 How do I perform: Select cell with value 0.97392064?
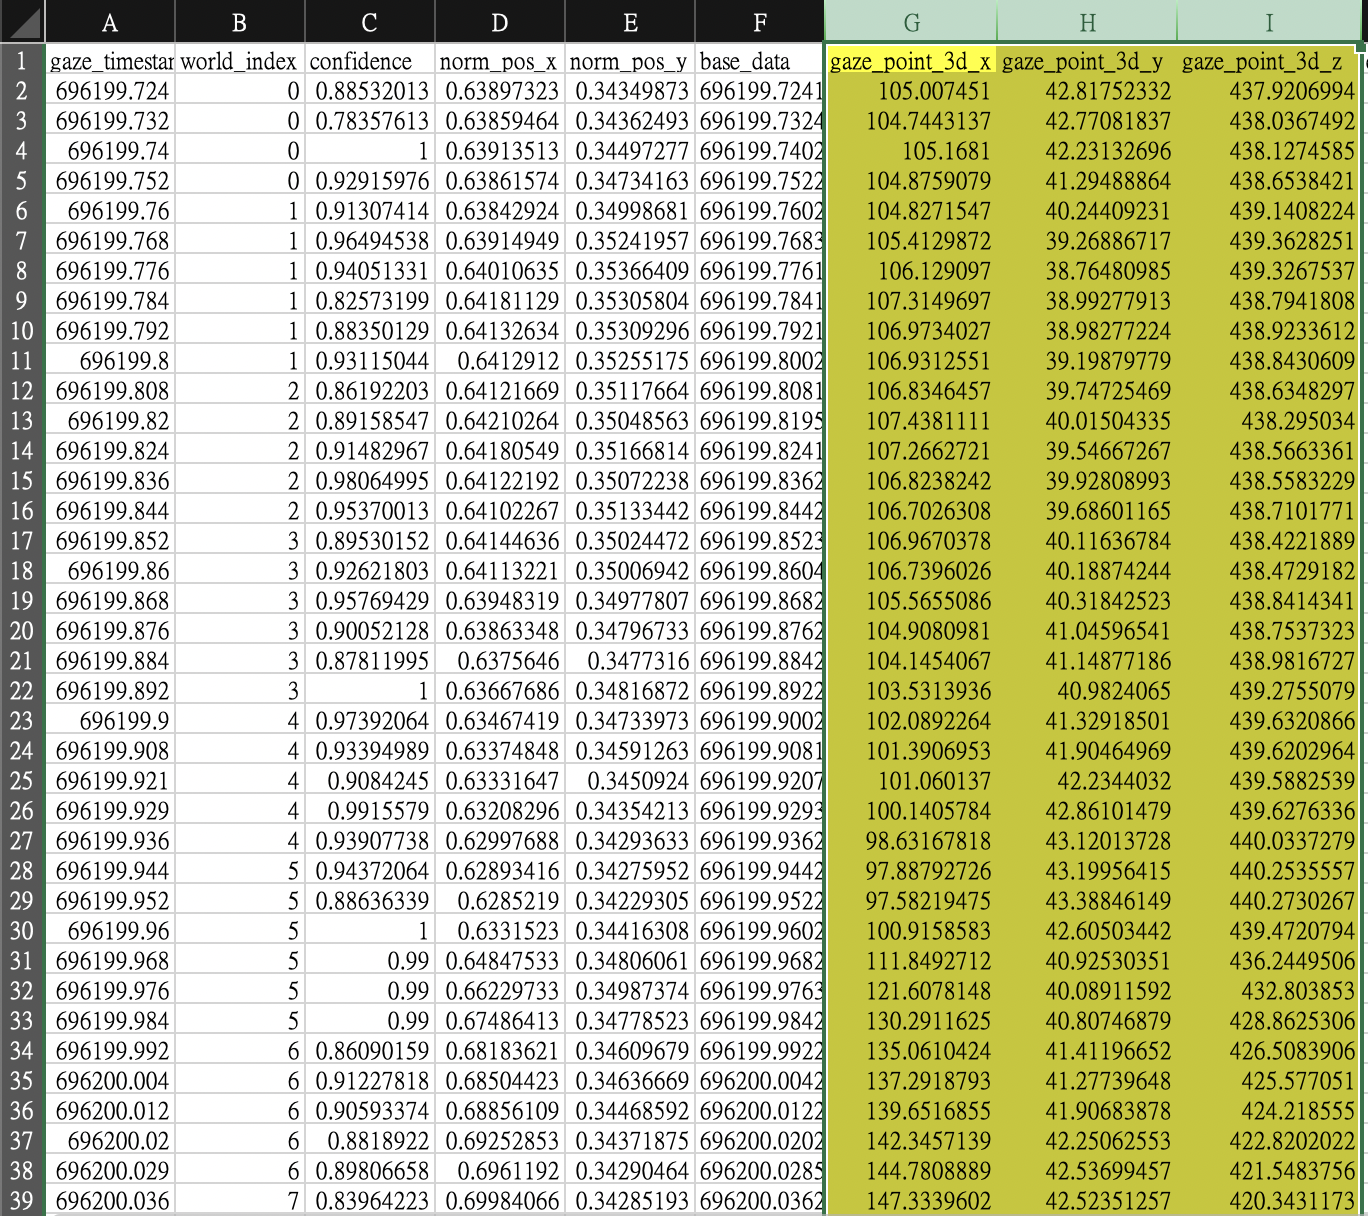tap(369, 721)
